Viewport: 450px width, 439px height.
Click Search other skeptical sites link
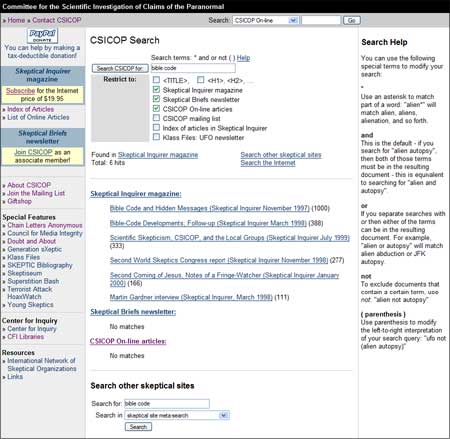pyautogui.click(x=281, y=155)
